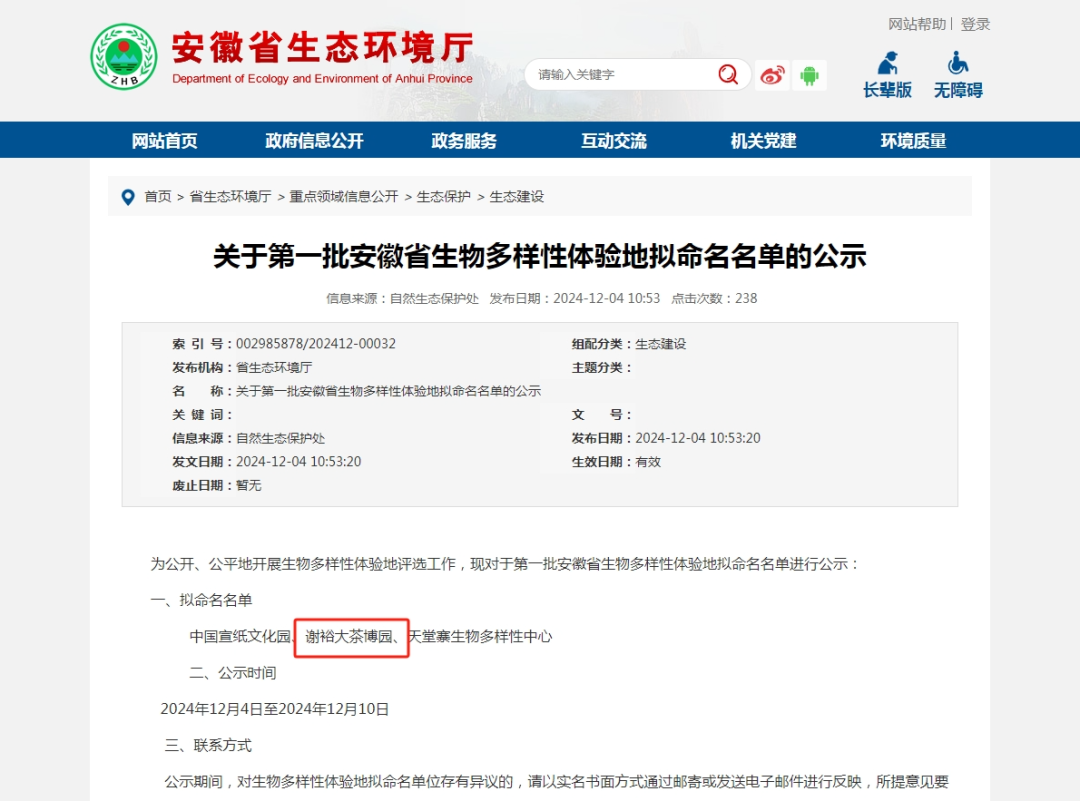This screenshot has width=1080, height=801.
Task: Go to 省生态环境厅 breadcrumb link
Action: (230, 197)
